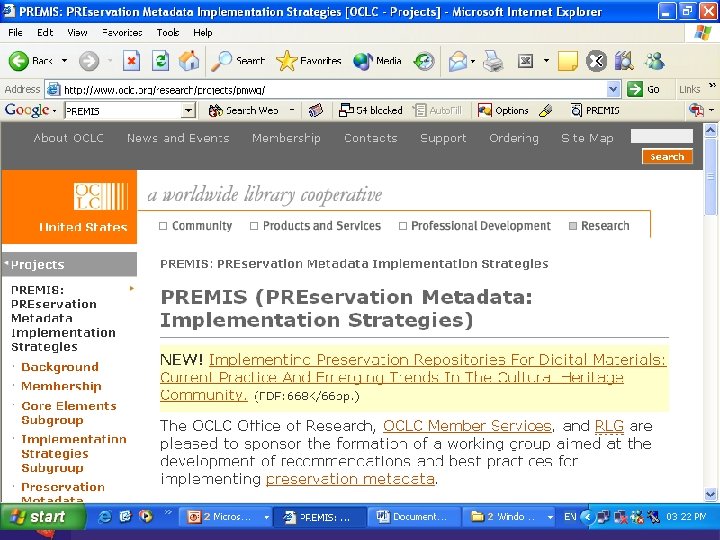Open the Background sidebar link
This screenshot has height=540, width=720.
60,367
